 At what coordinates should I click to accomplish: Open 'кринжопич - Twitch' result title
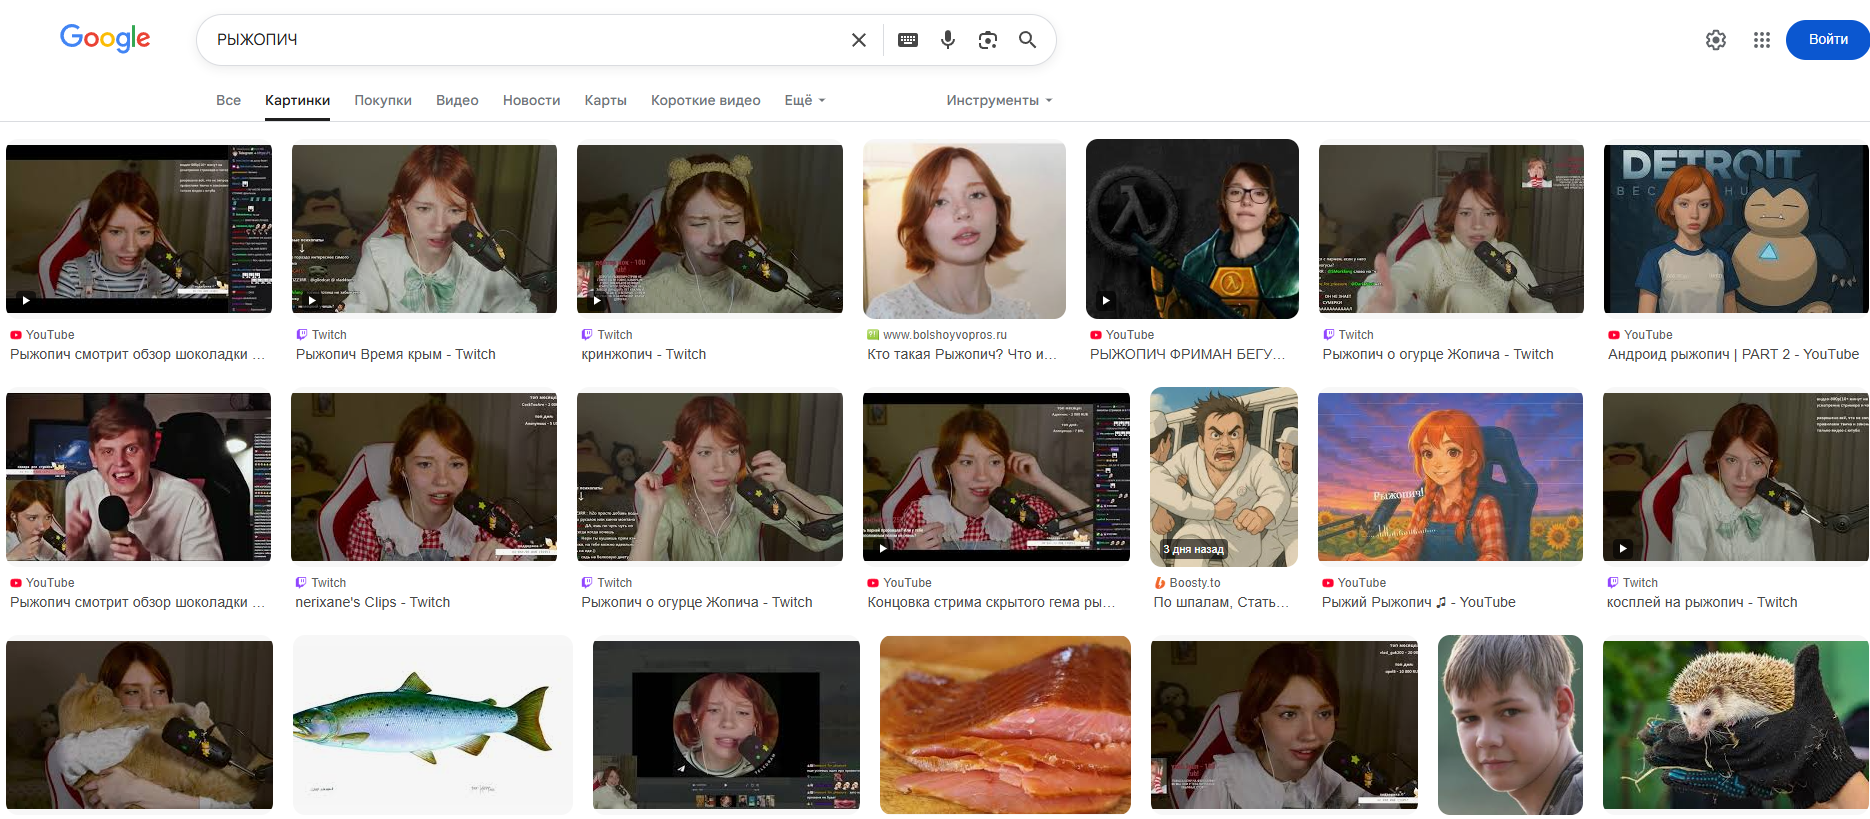click(644, 354)
